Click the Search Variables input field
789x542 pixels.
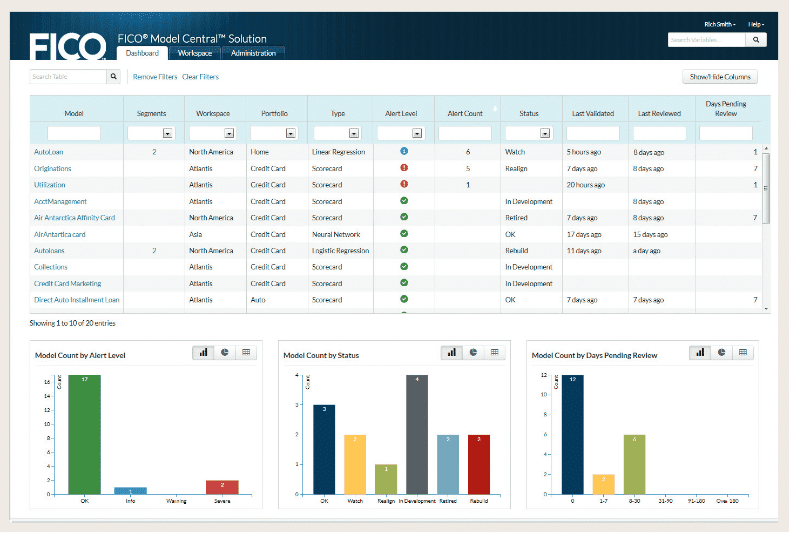coord(706,40)
